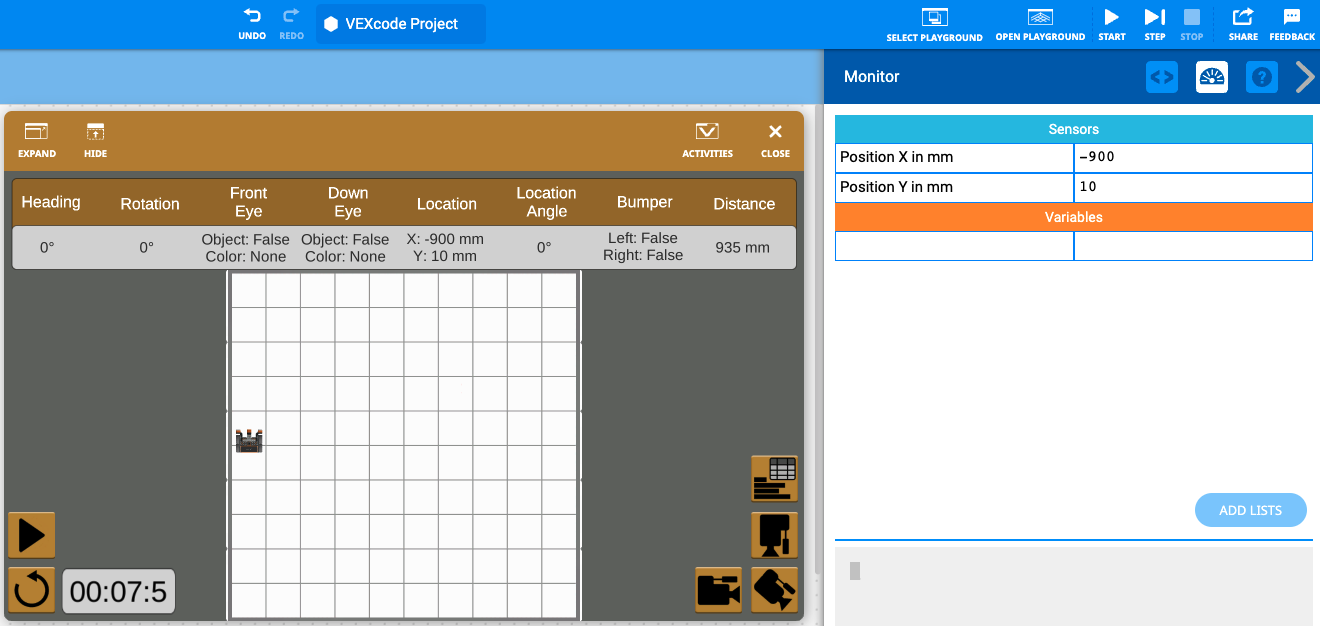The width and height of the screenshot is (1320, 626).
Task: Expand the playground dashboard window
Action: click(37, 139)
